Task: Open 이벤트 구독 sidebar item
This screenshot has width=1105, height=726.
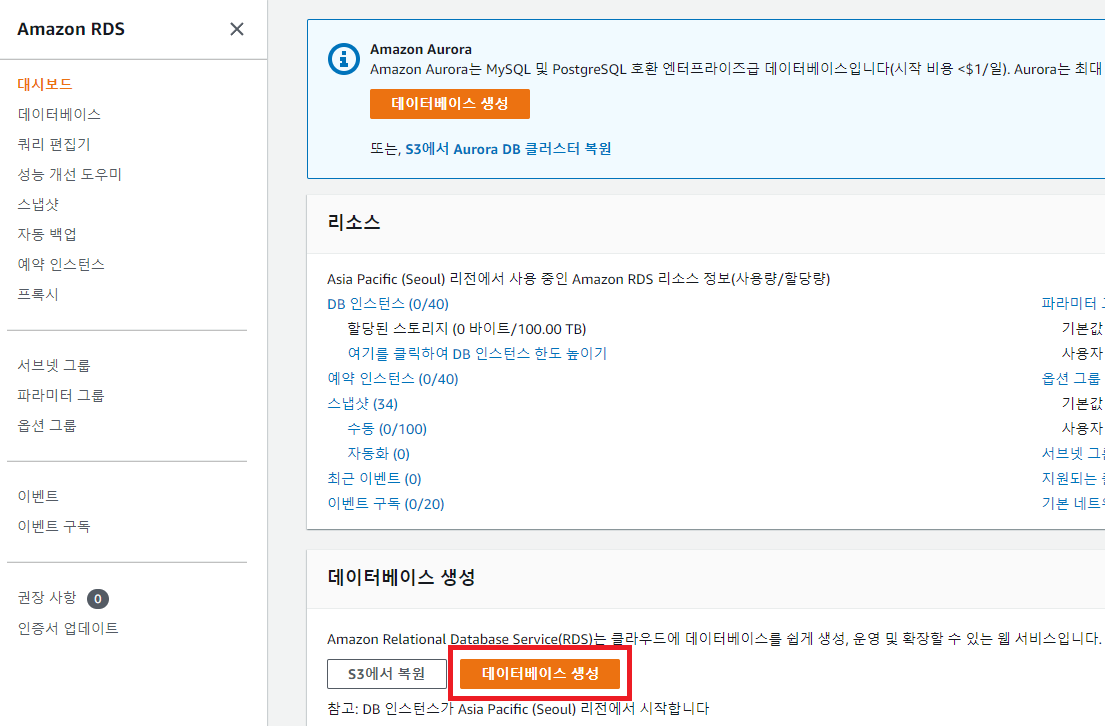Action: pyautogui.click(x=54, y=527)
